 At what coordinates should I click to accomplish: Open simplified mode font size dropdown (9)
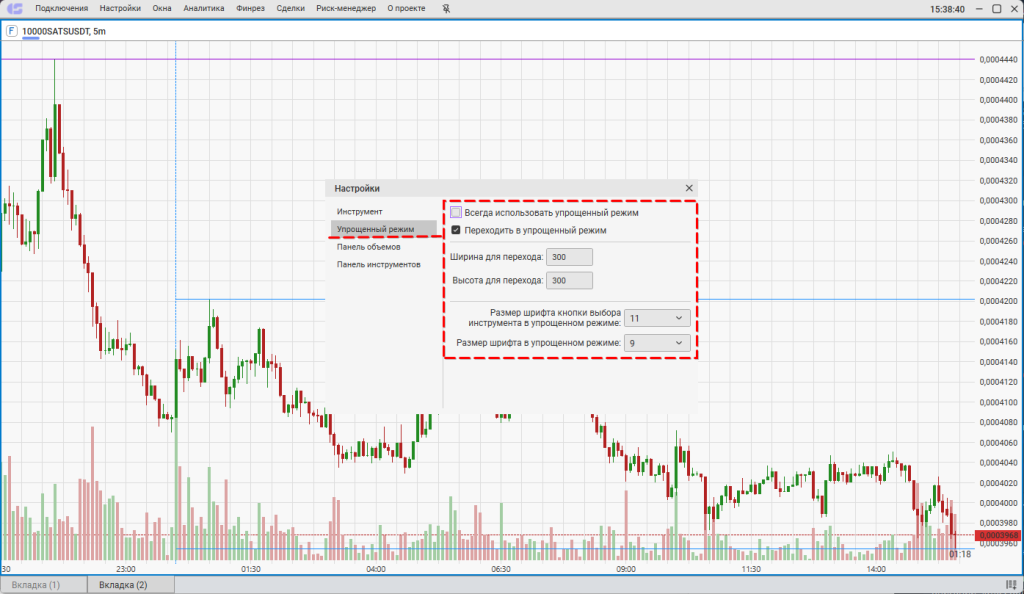657,343
